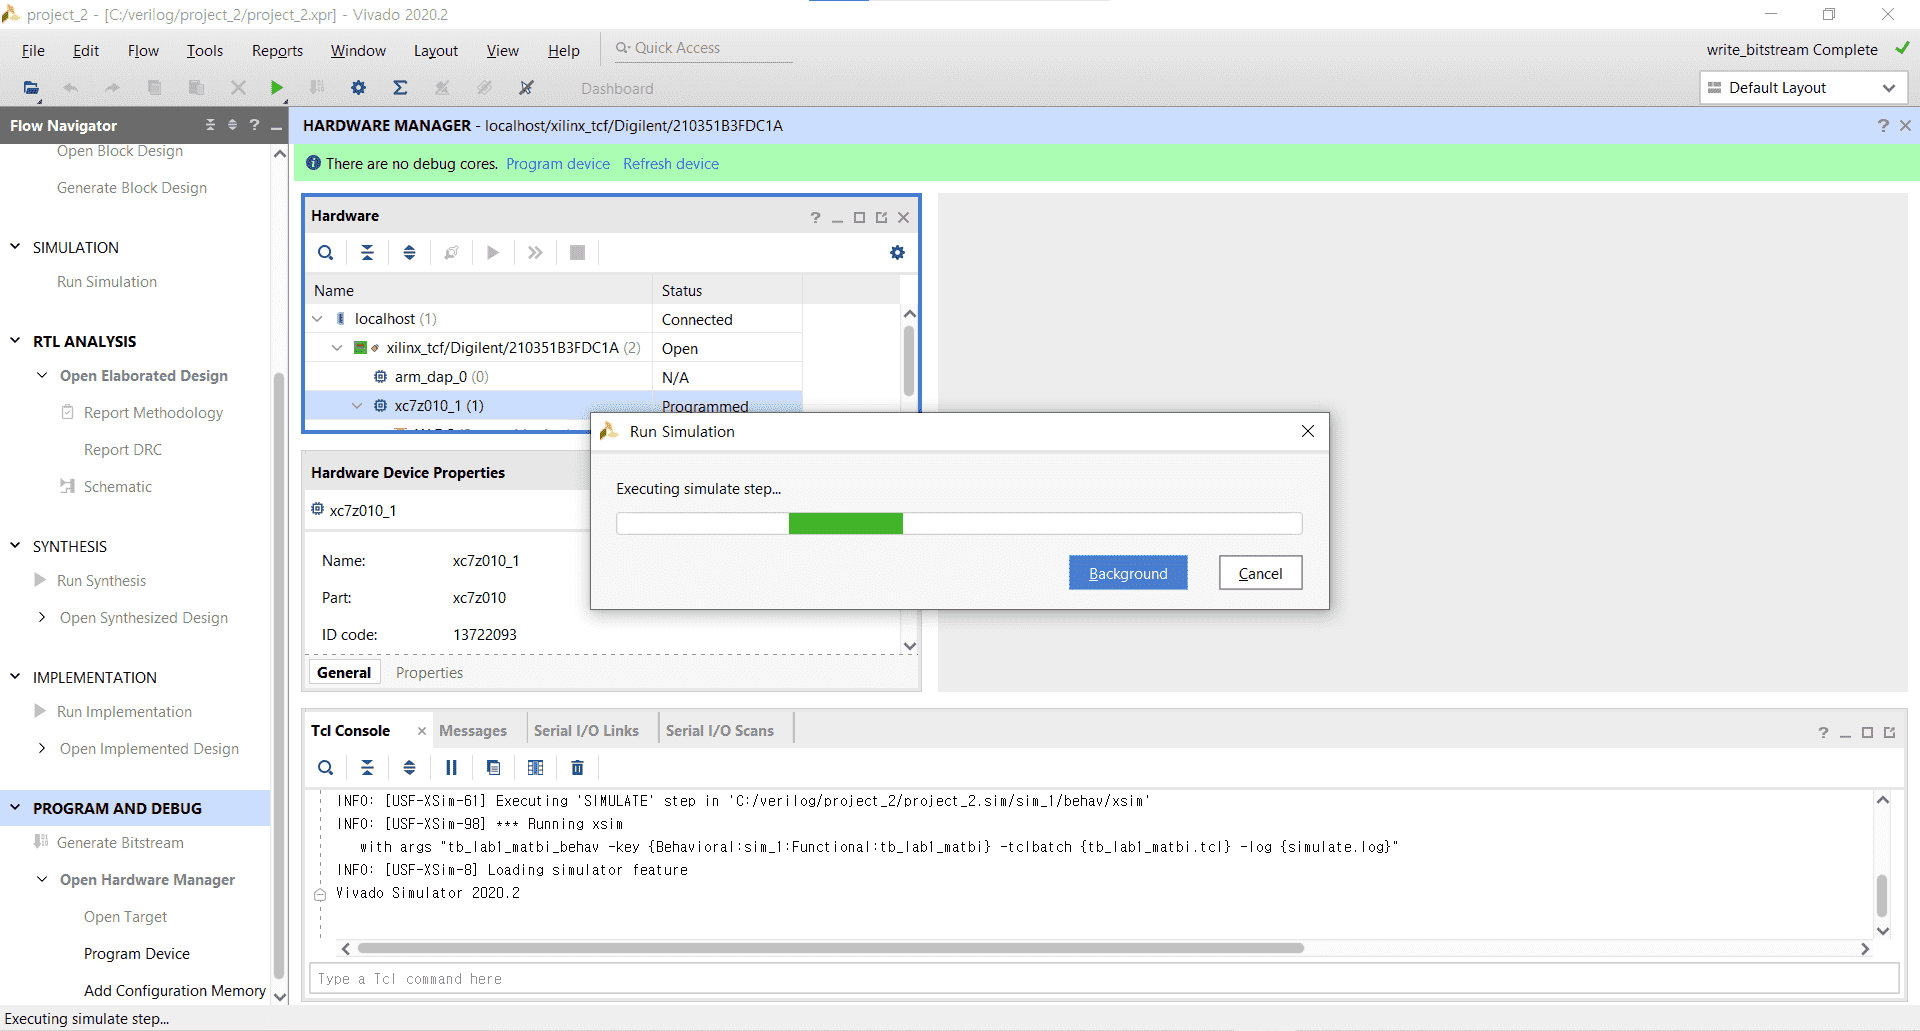Click Report Methodology under RTL Analysis

(153, 413)
